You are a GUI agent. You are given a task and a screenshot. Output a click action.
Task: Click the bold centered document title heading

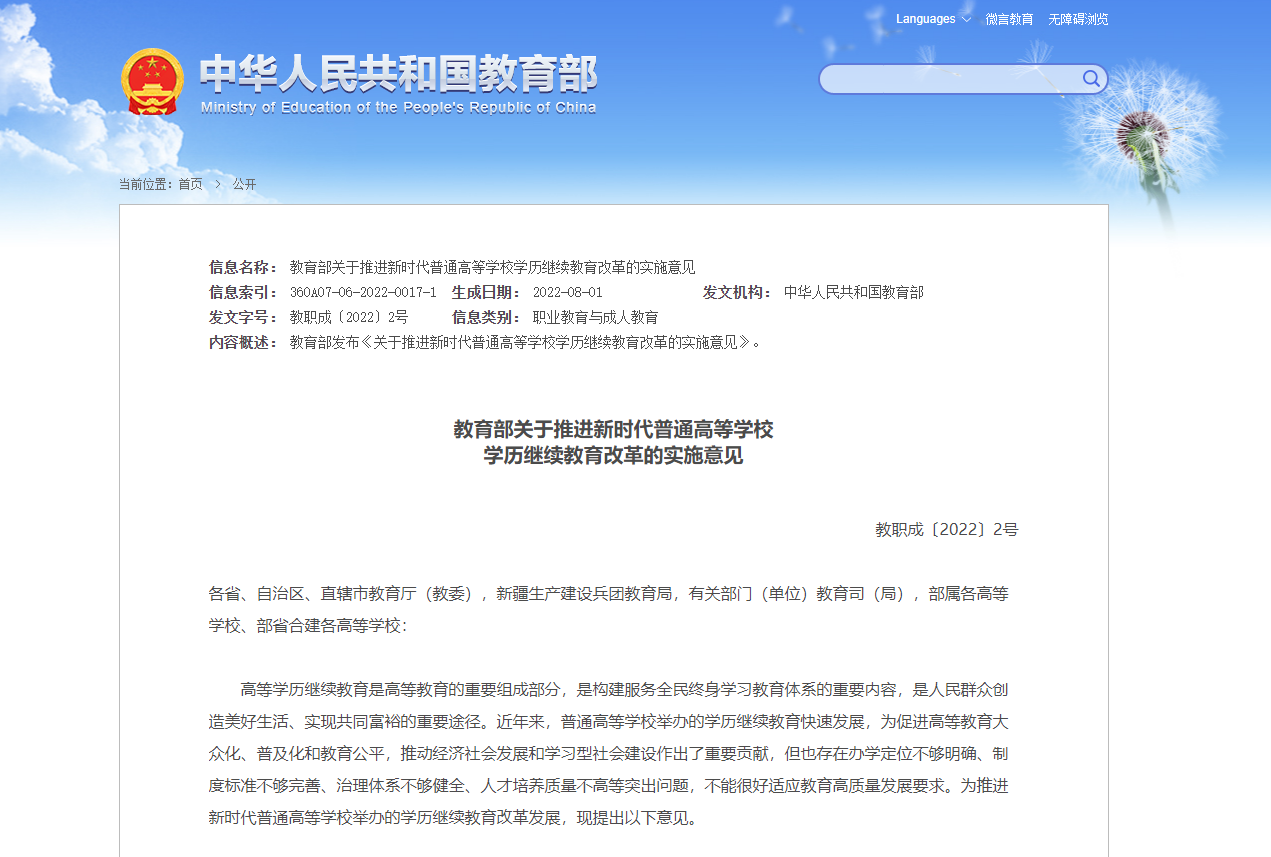[x=613, y=442]
